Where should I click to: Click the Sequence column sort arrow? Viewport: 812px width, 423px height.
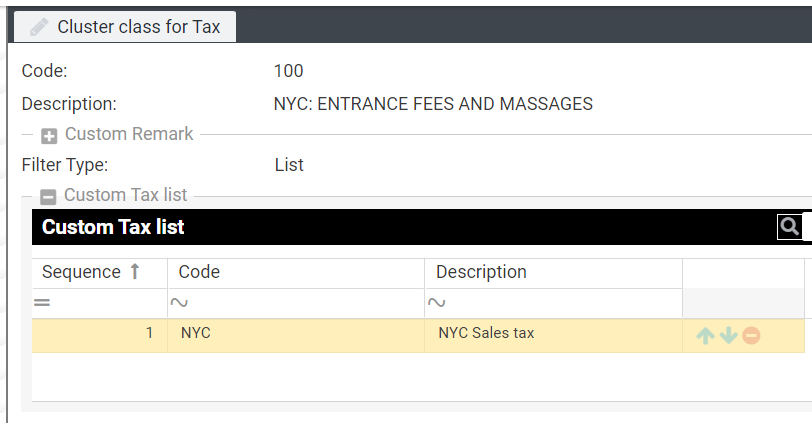click(135, 272)
